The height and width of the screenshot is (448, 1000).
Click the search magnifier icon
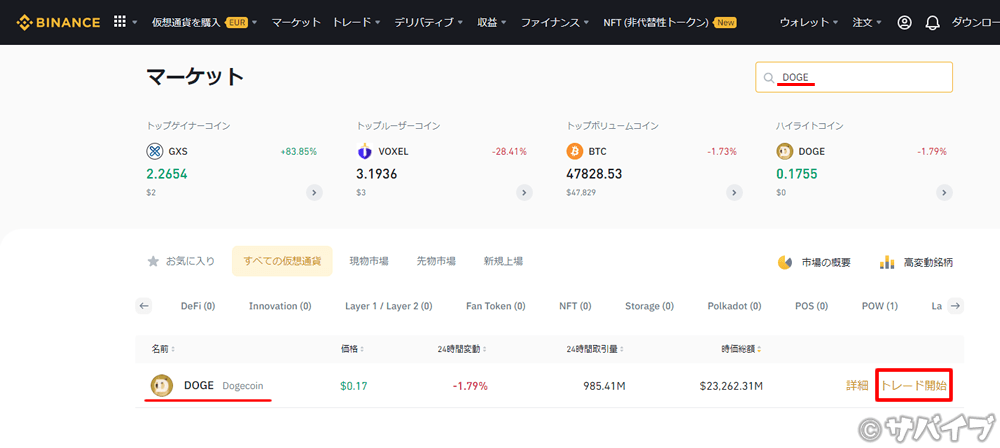point(768,78)
